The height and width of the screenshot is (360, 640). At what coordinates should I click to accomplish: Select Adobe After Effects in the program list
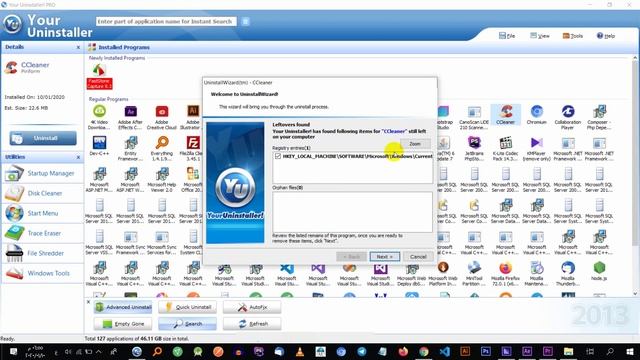coord(130,117)
